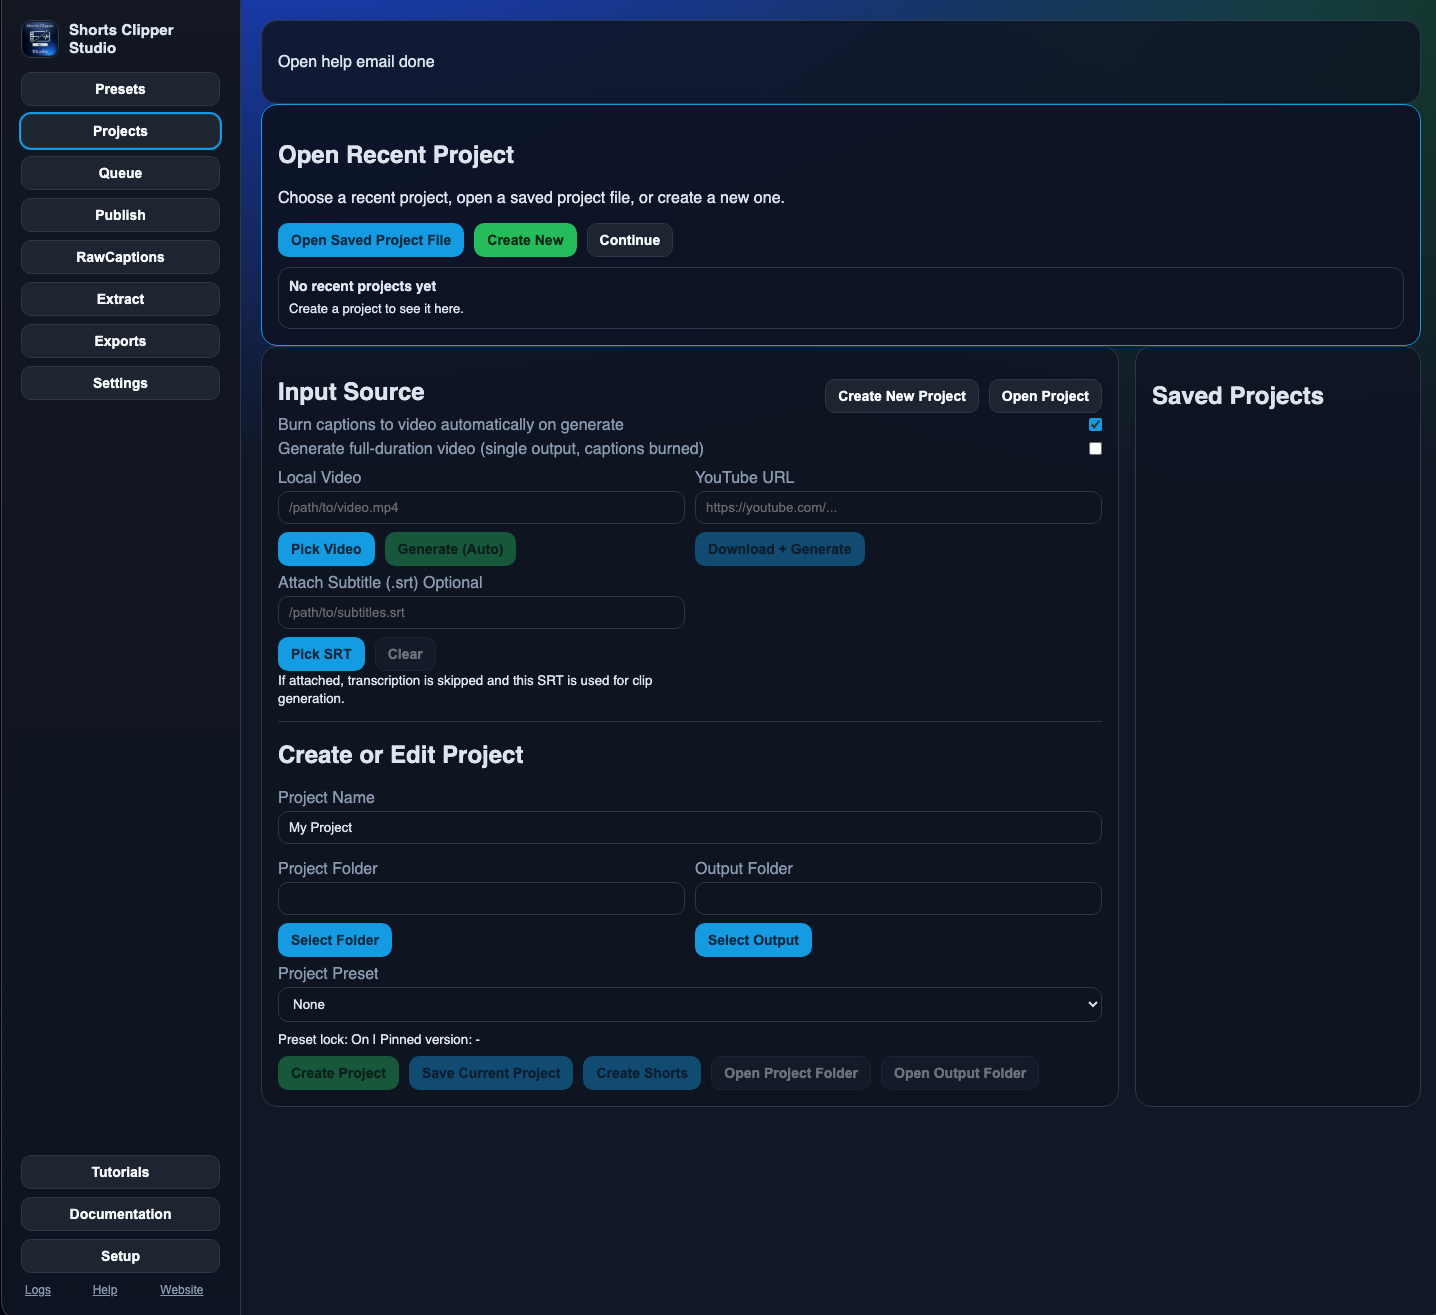This screenshot has height=1315, width=1436.
Task: Click the Pick Video button
Action: pyautogui.click(x=326, y=549)
